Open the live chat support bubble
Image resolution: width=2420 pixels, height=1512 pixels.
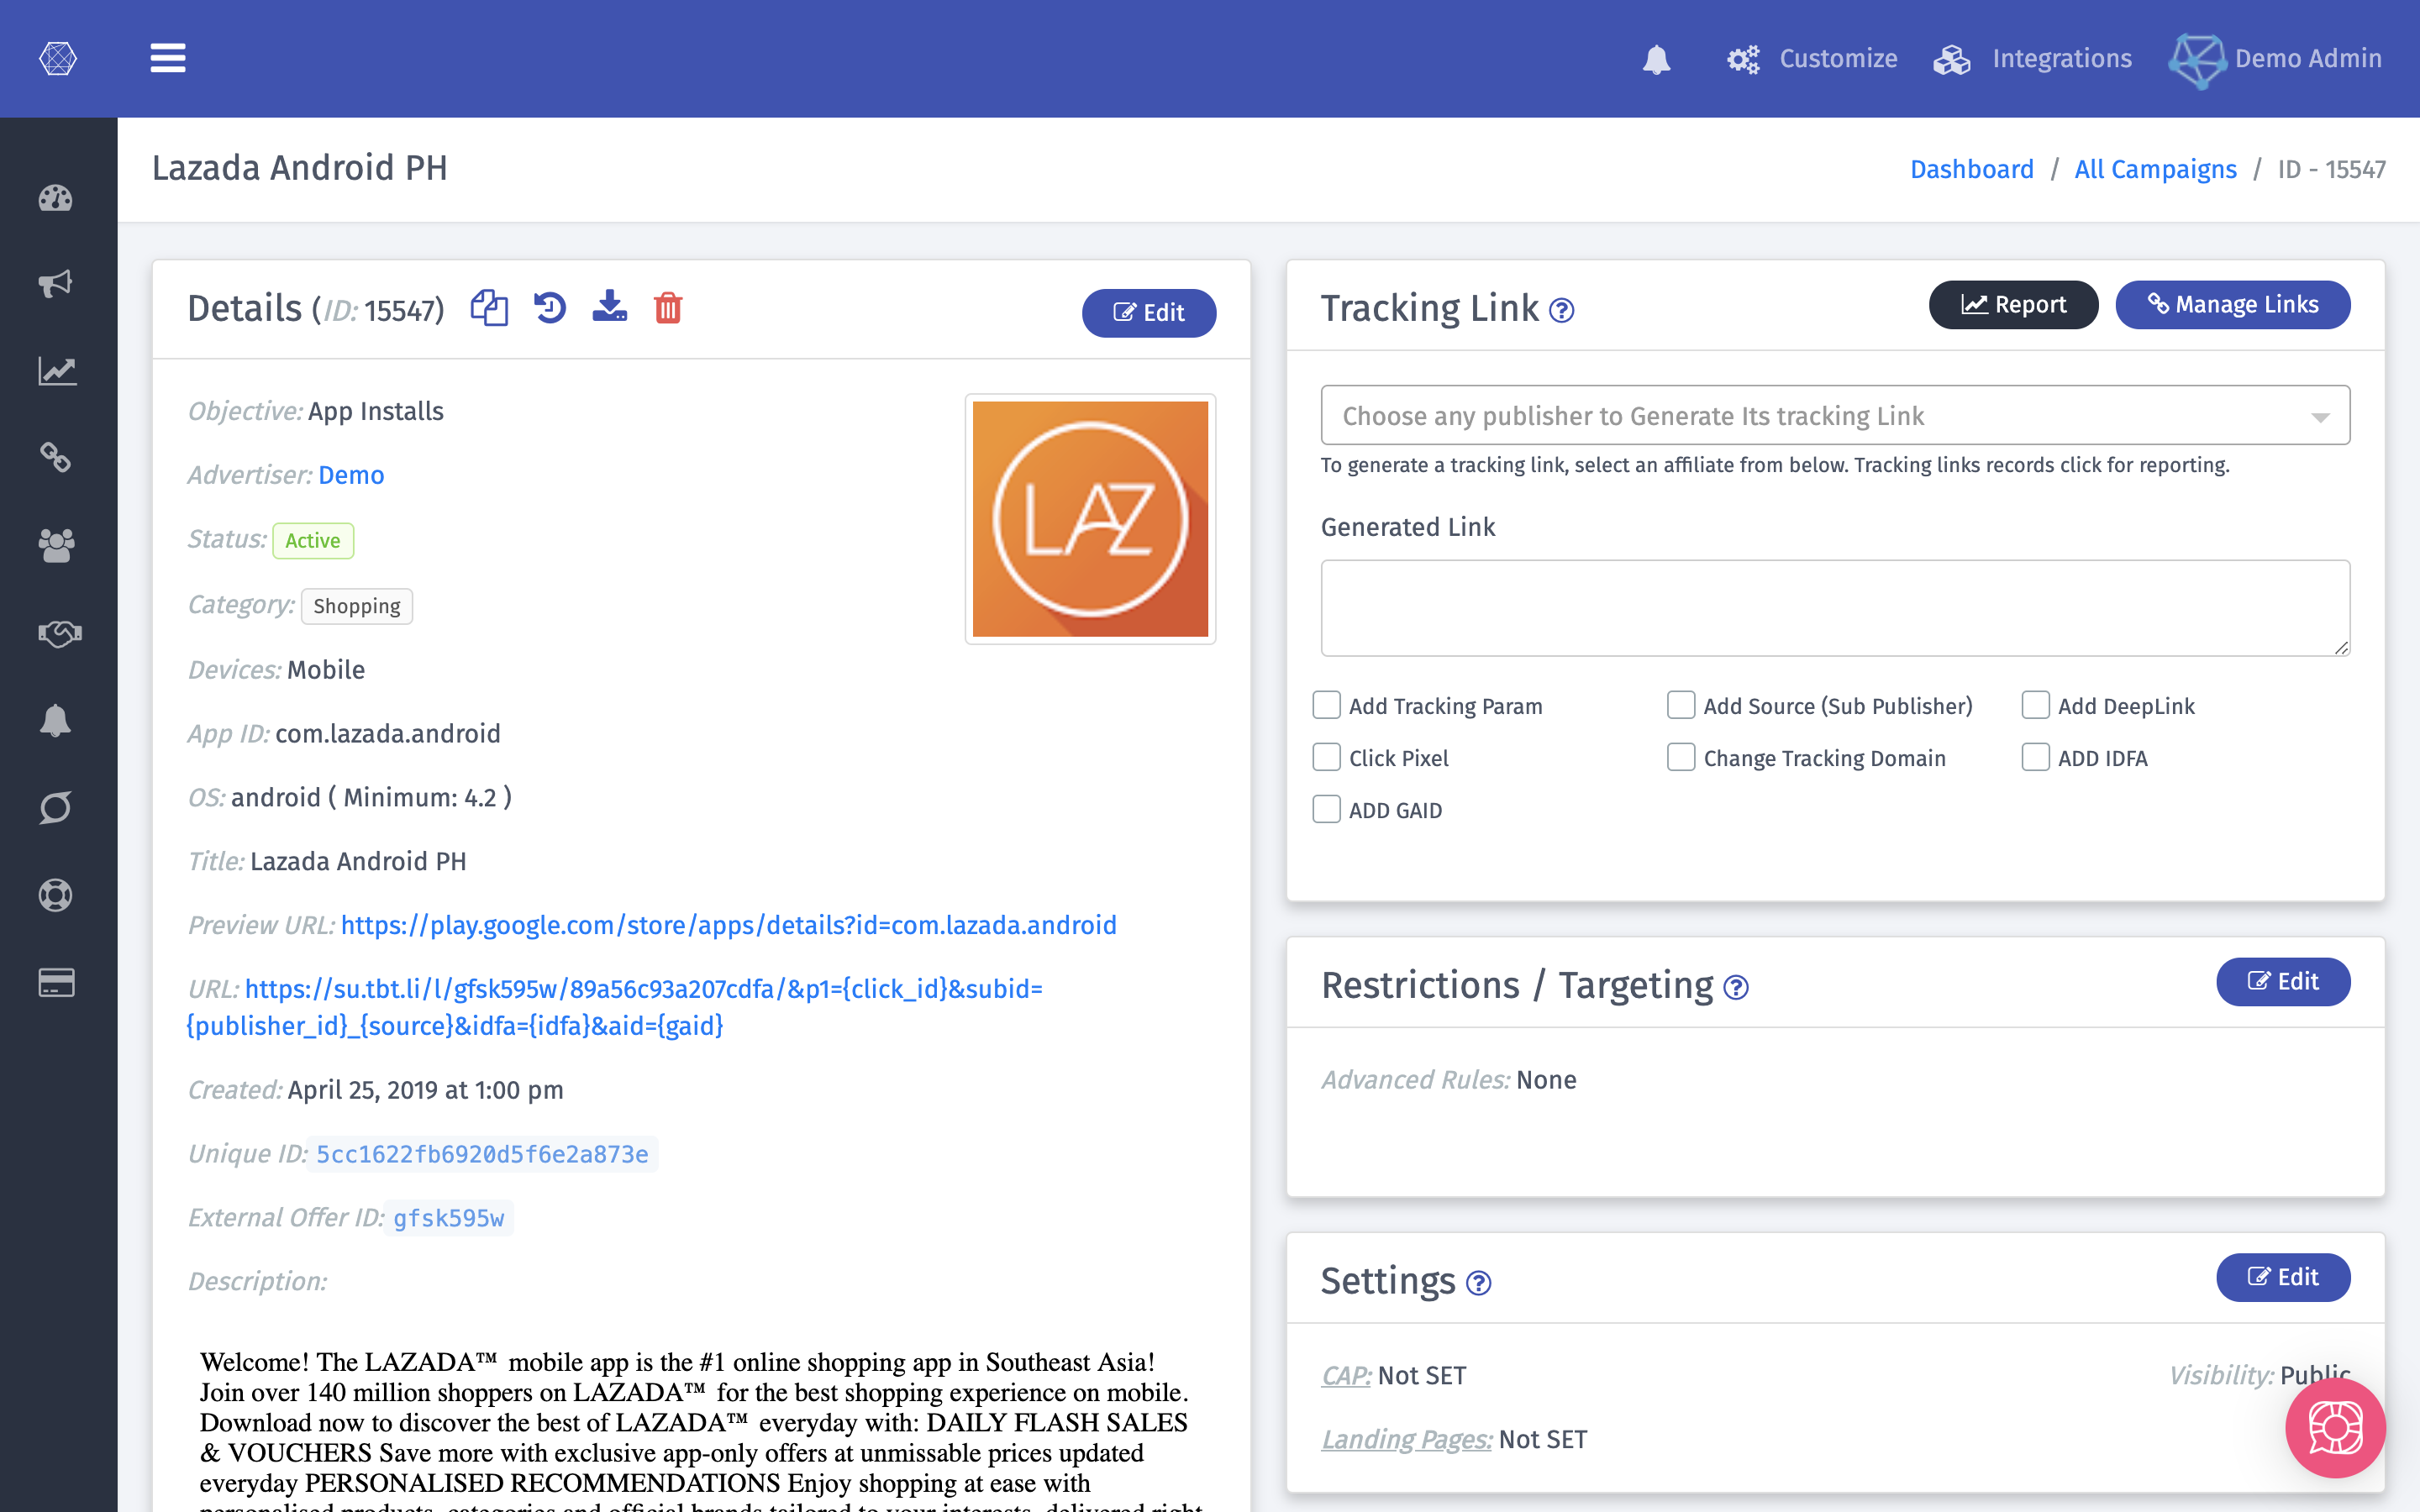[x=2335, y=1427]
